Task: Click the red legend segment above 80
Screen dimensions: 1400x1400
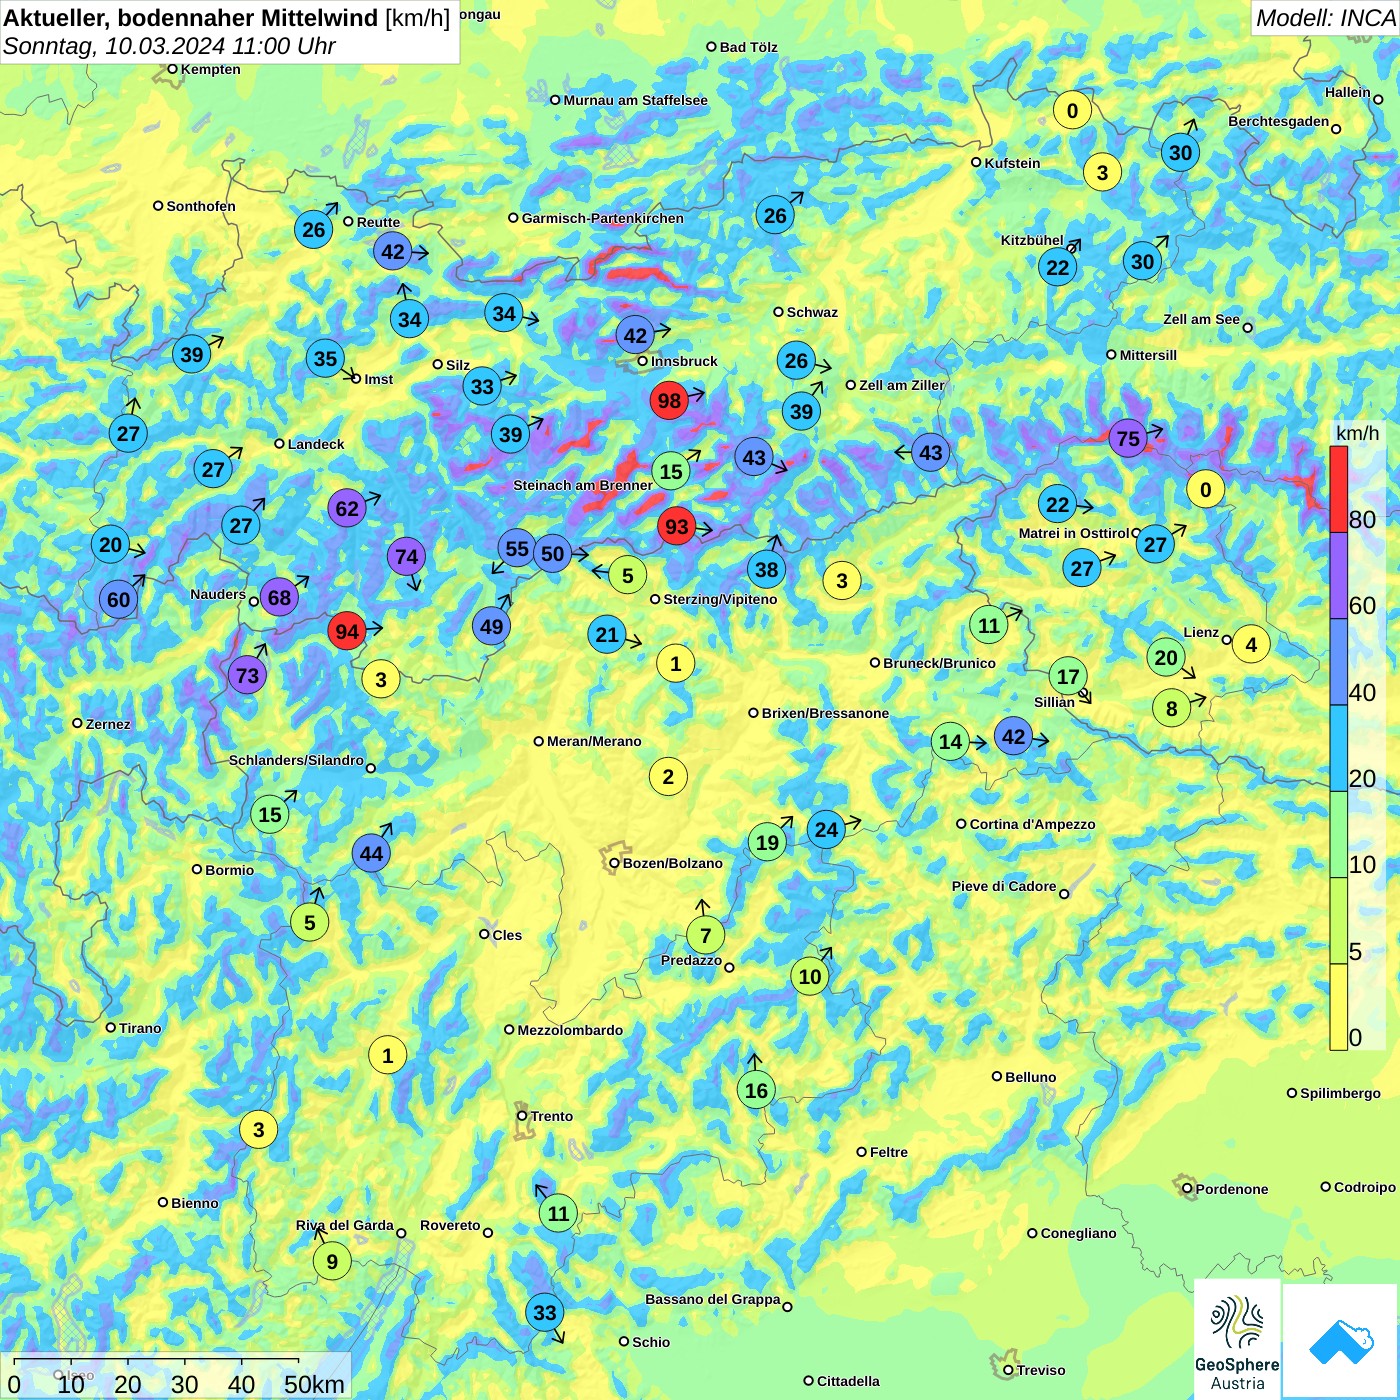Action: 1339,489
